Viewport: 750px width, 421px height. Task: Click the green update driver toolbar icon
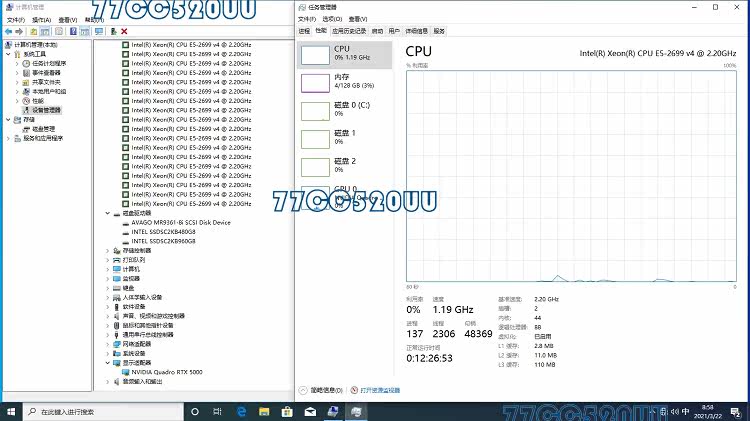113,32
